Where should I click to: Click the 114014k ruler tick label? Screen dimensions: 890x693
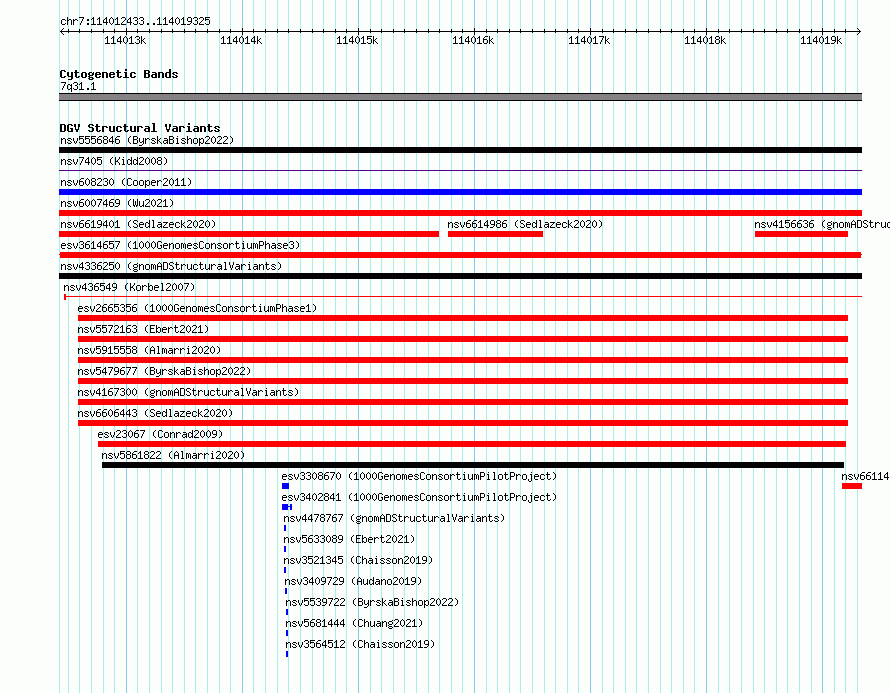point(241,40)
